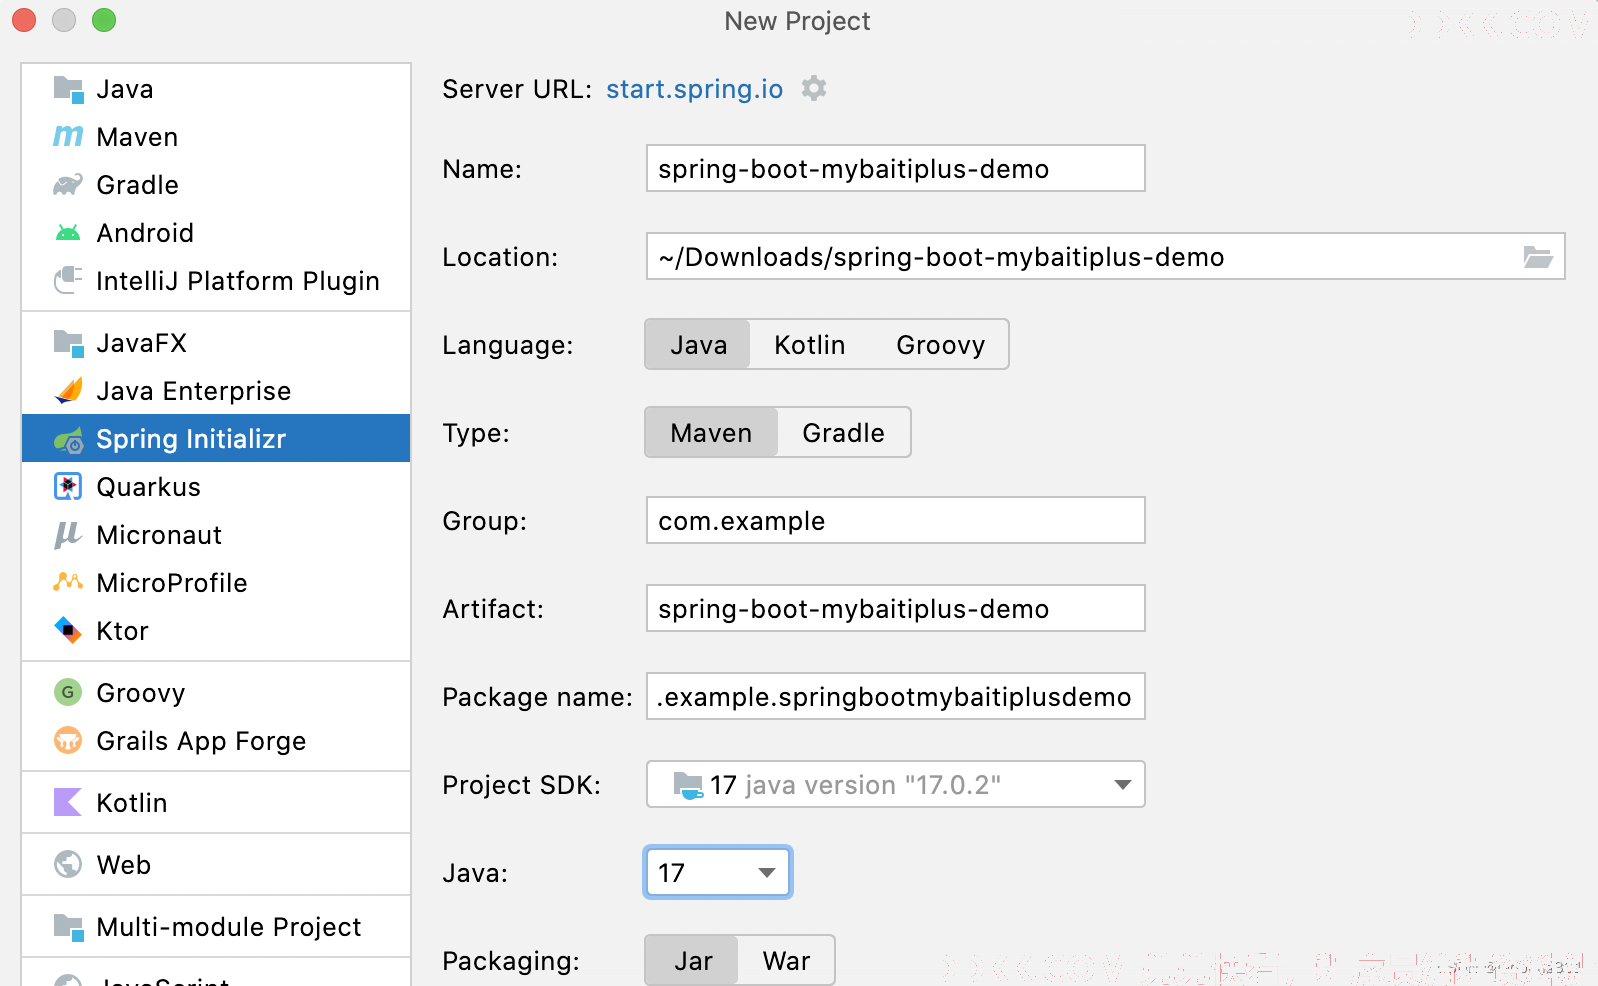Viewport: 1598px width, 986px height.
Task: Select Java as the project language
Action: coord(698,345)
